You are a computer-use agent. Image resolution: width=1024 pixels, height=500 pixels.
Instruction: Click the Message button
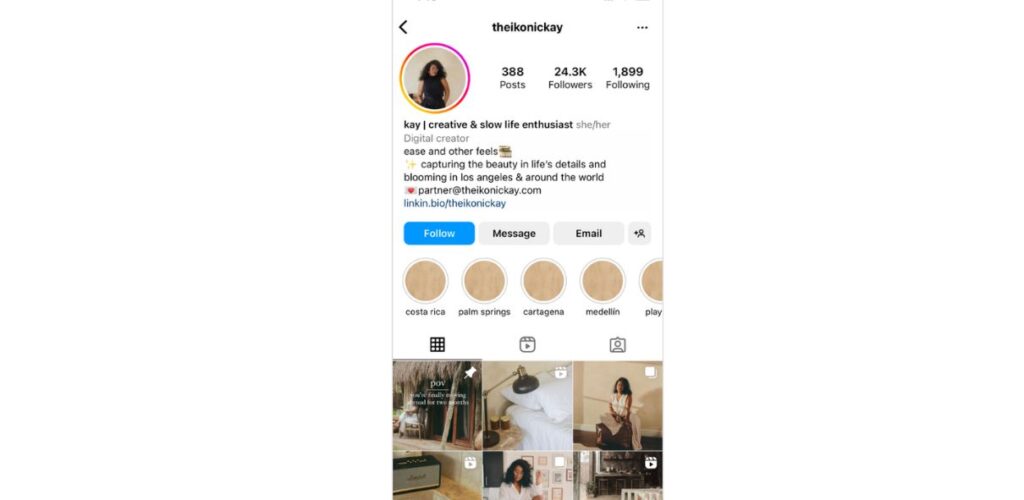pyautogui.click(x=514, y=233)
